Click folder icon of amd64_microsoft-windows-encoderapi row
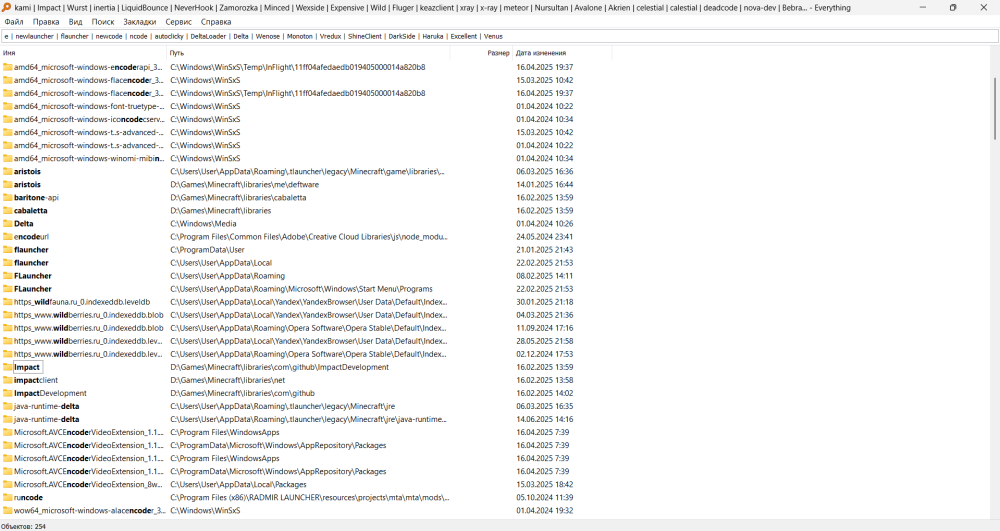Viewport: 1000px width, 531px height. coord(8,67)
